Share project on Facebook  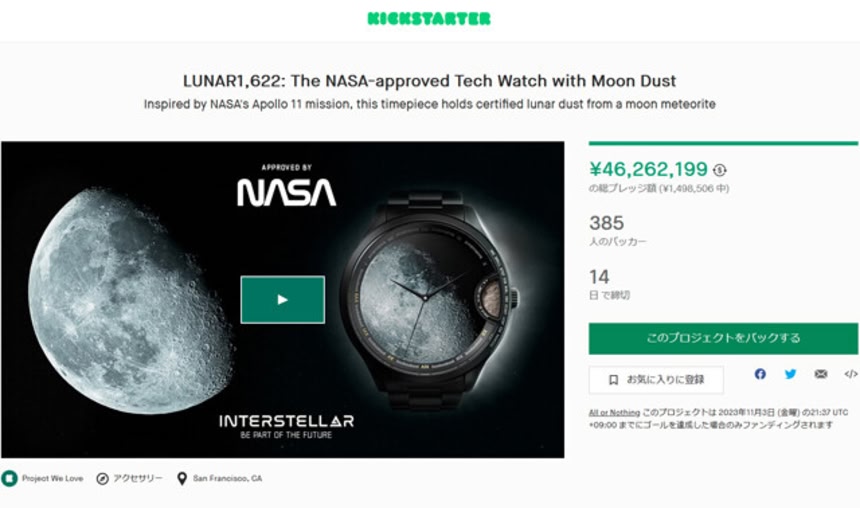760,374
